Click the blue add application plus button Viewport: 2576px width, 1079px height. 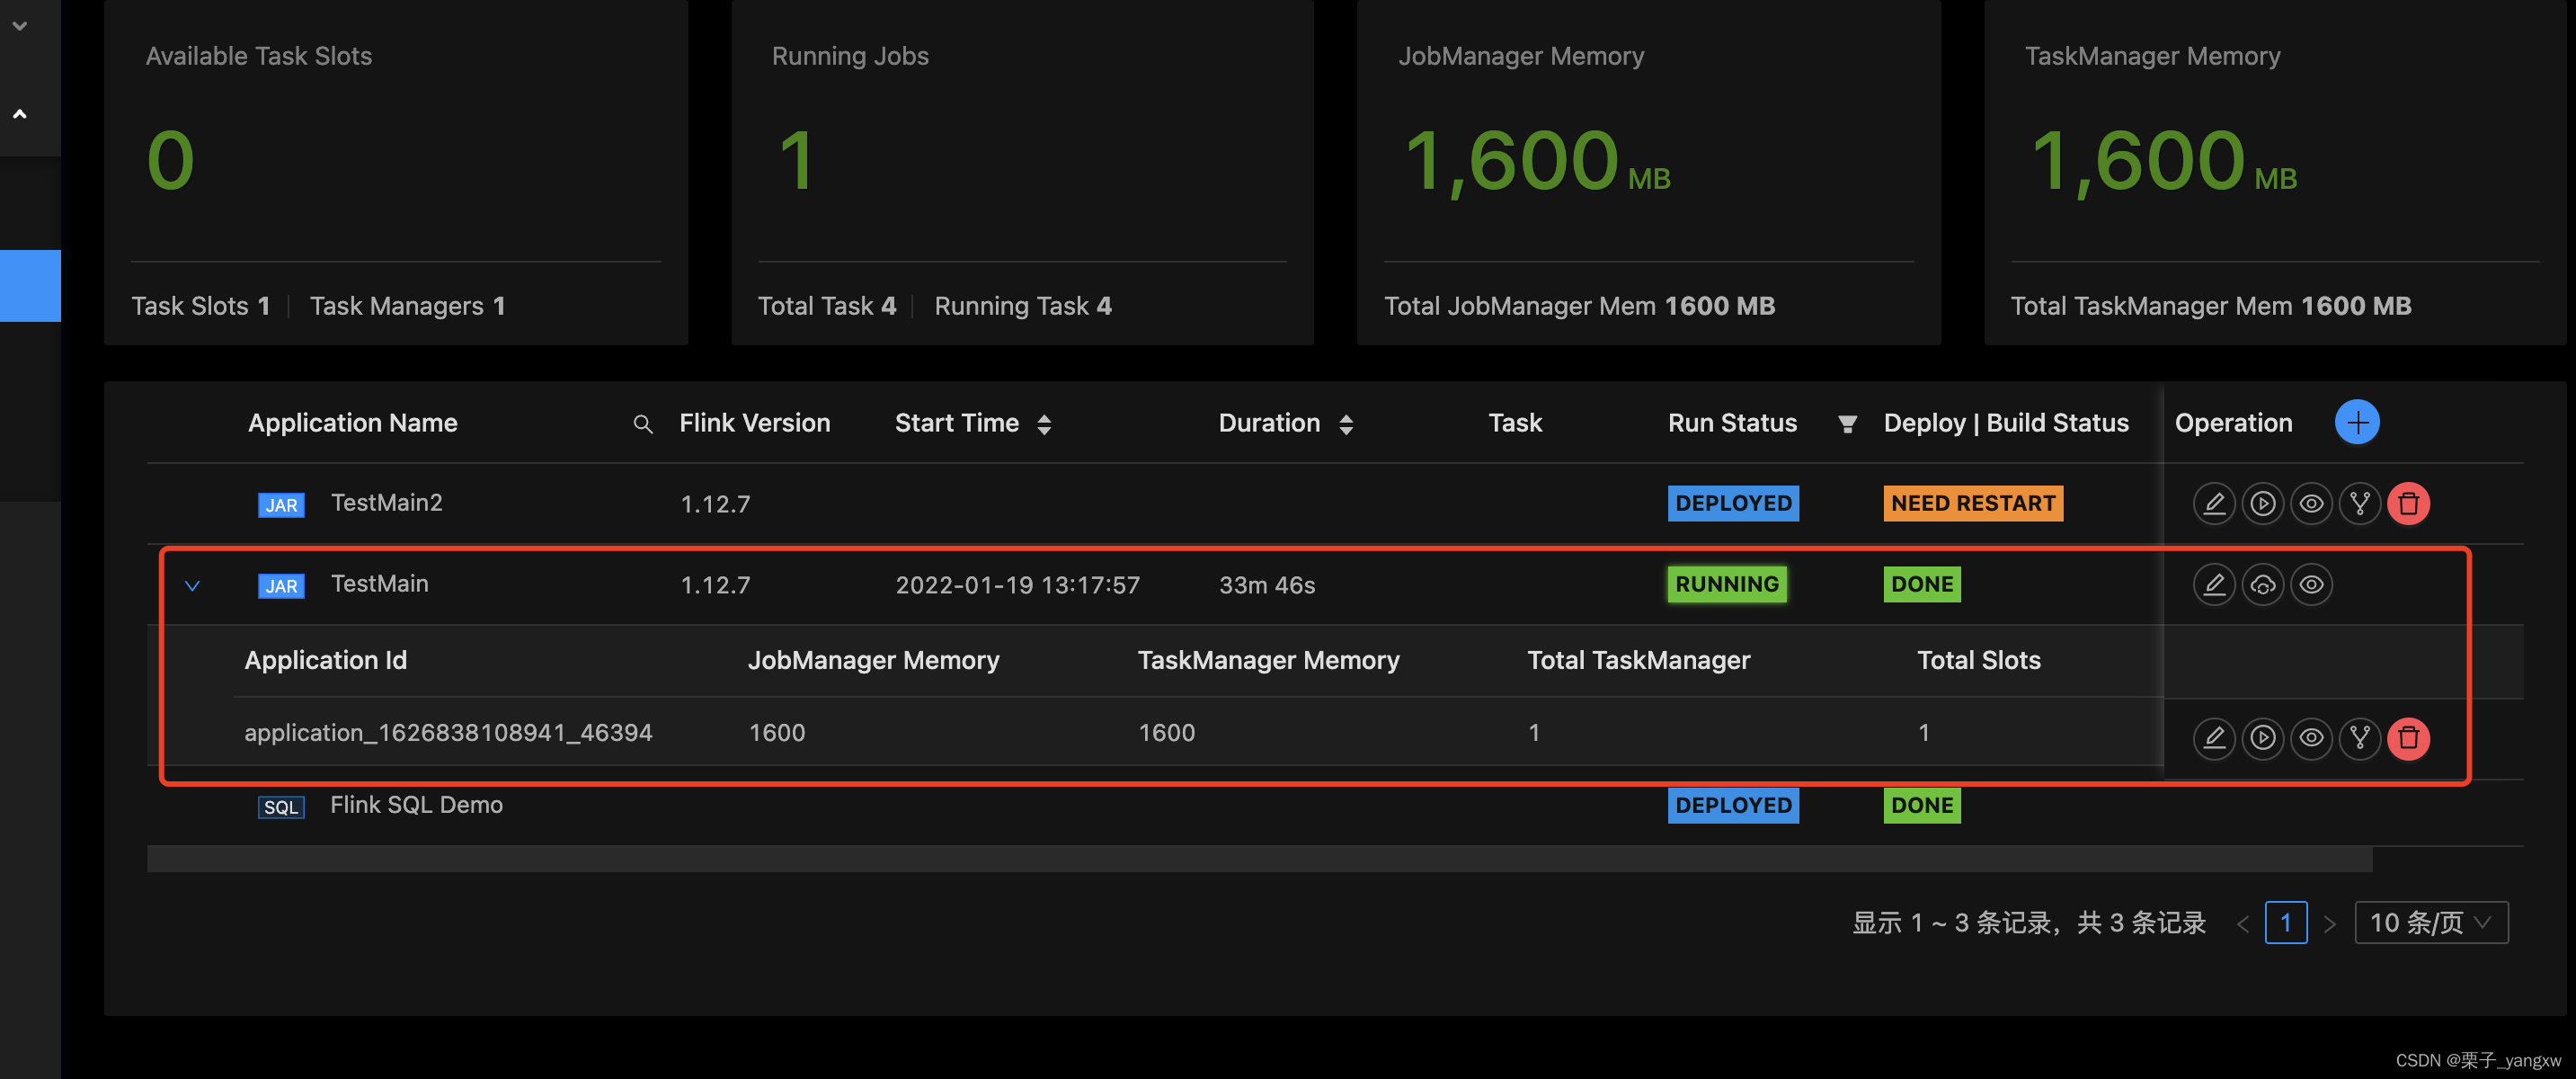(2356, 422)
